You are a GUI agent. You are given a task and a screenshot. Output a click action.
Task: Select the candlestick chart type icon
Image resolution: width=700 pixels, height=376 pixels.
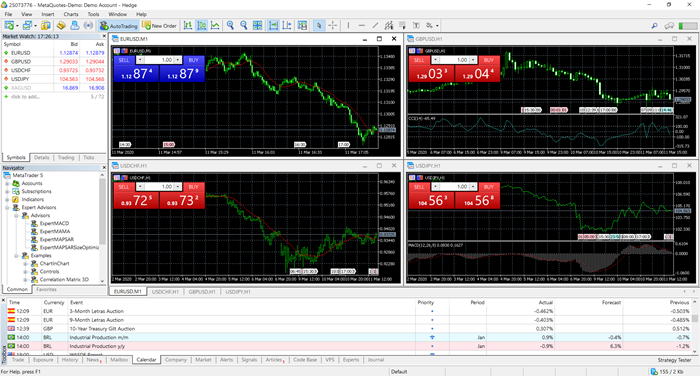(x=202, y=25)
